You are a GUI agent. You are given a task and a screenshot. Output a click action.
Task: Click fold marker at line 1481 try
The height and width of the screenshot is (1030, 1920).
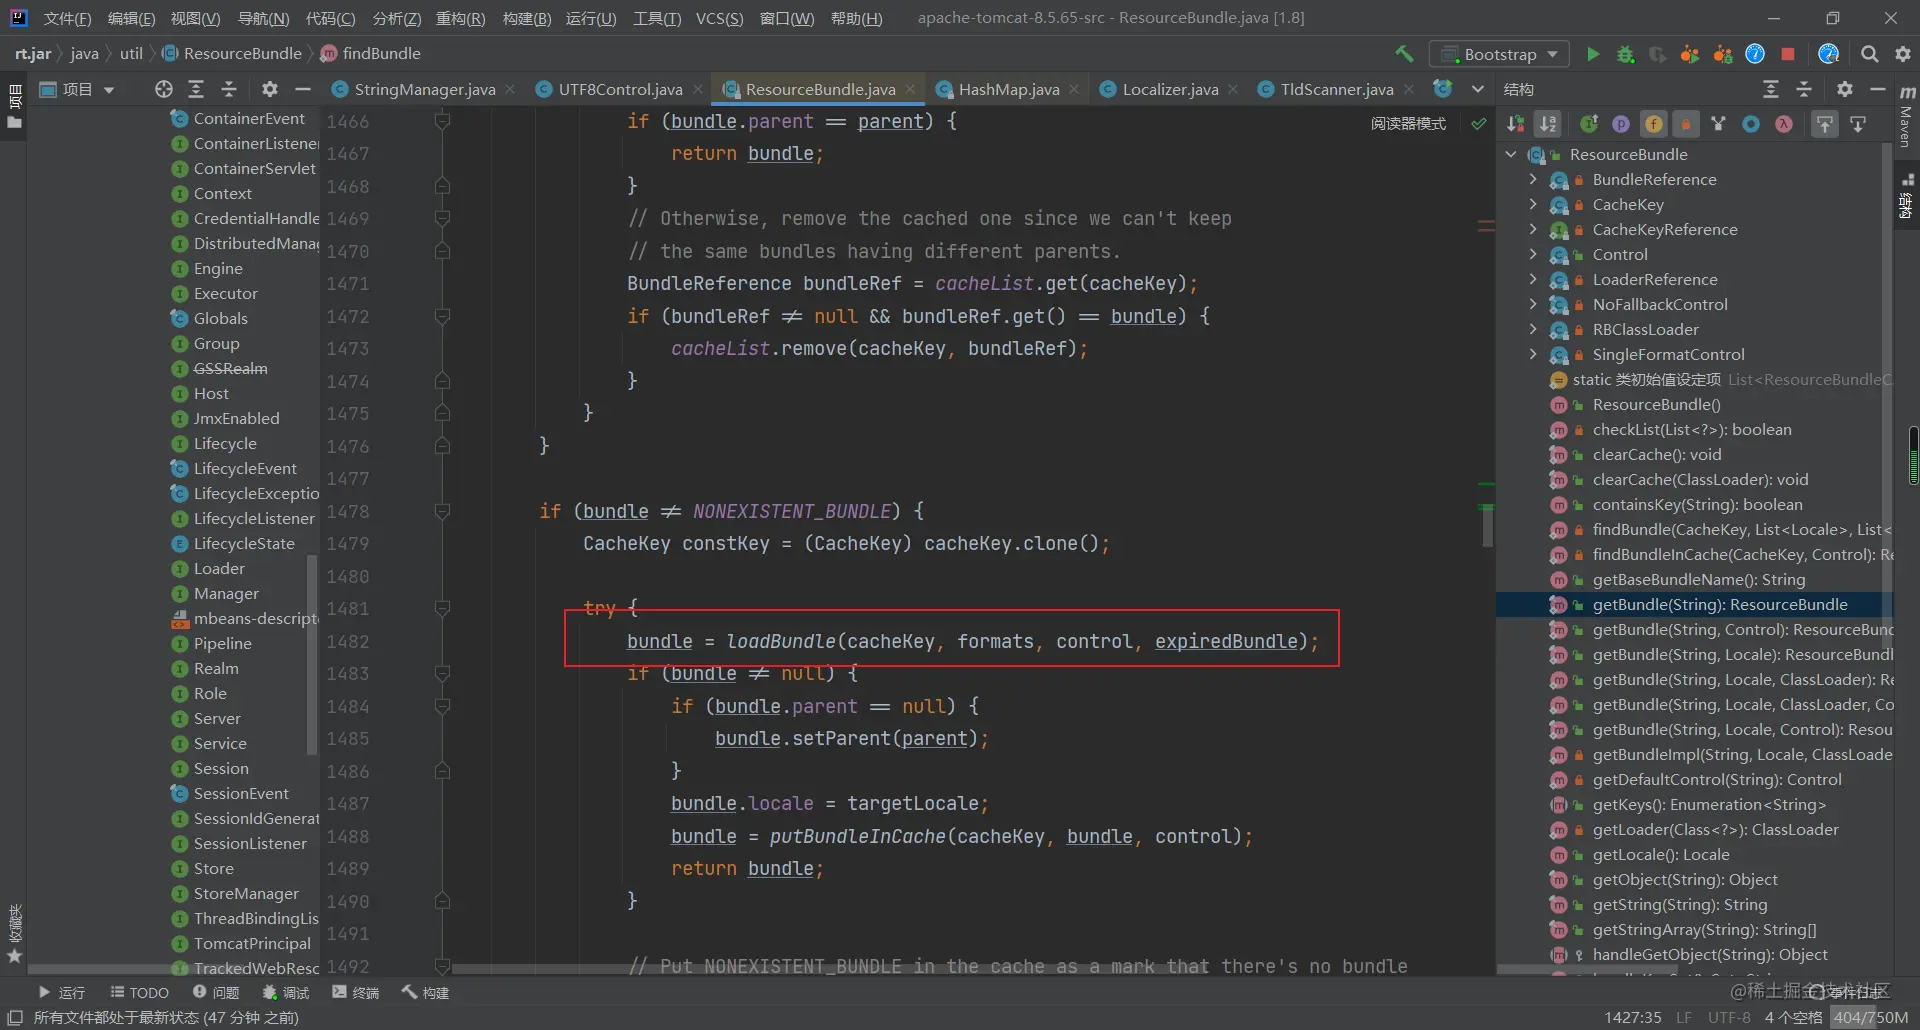pyautogui.click(x=442, y=608)
